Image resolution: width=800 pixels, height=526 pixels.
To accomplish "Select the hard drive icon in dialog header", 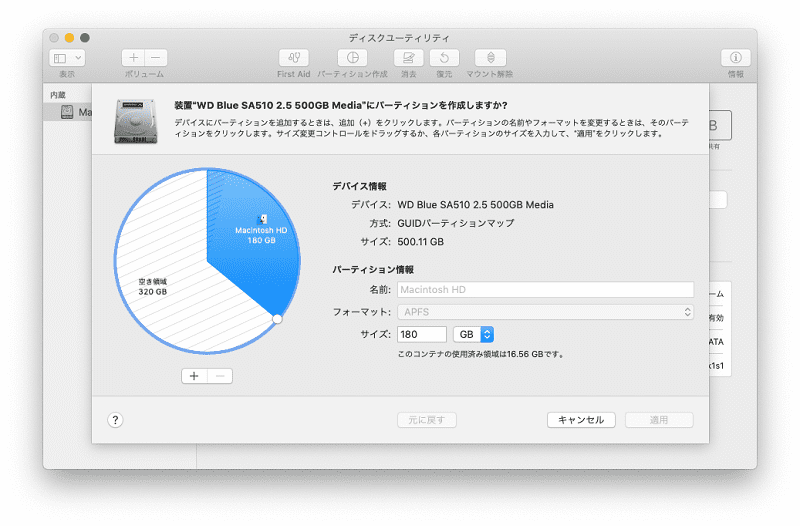I will [x=135, y=121].
